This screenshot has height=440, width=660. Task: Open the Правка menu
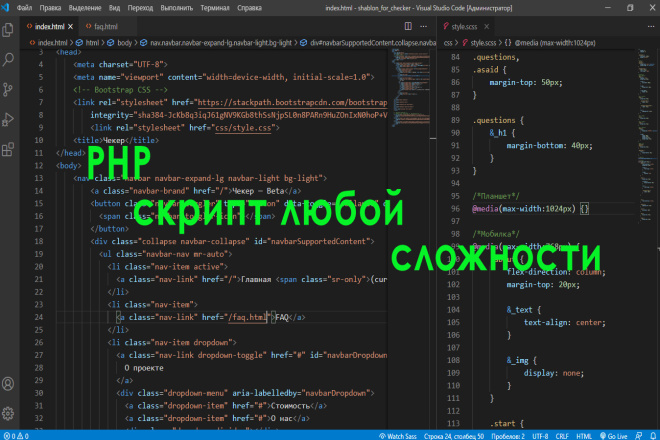50,8
